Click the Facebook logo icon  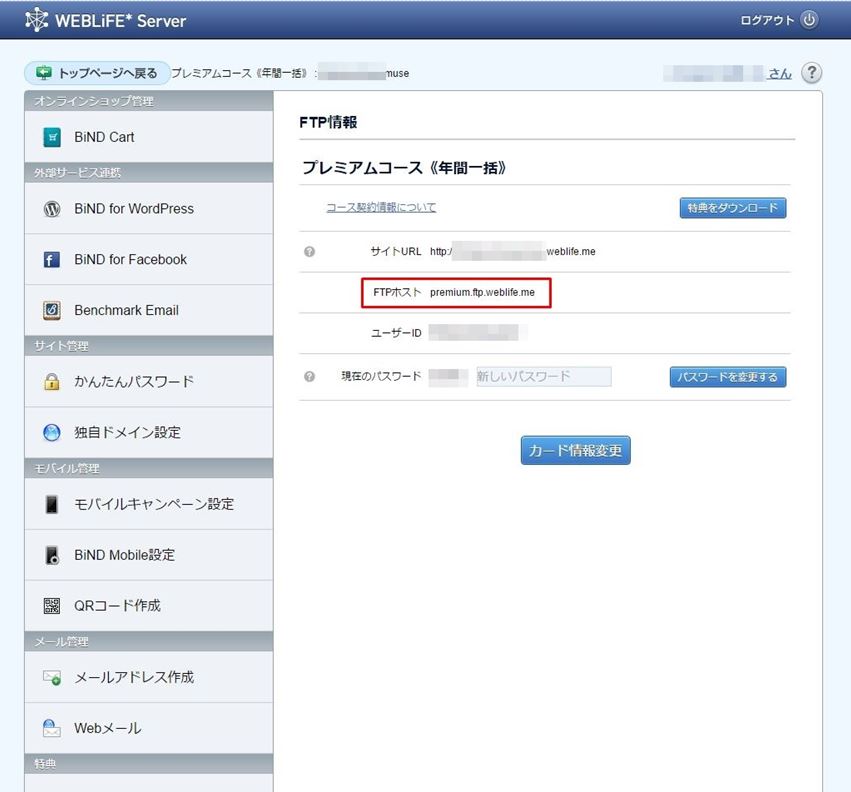tap(52, 260)
